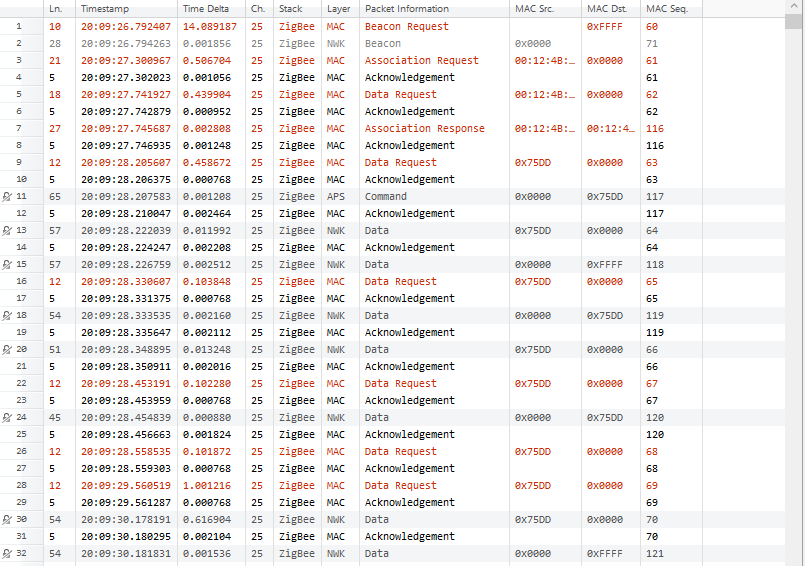Click the APS layer cell in row 11
Image resolution: width=805 pixels, height=566 pixels.
pos(336,197)
